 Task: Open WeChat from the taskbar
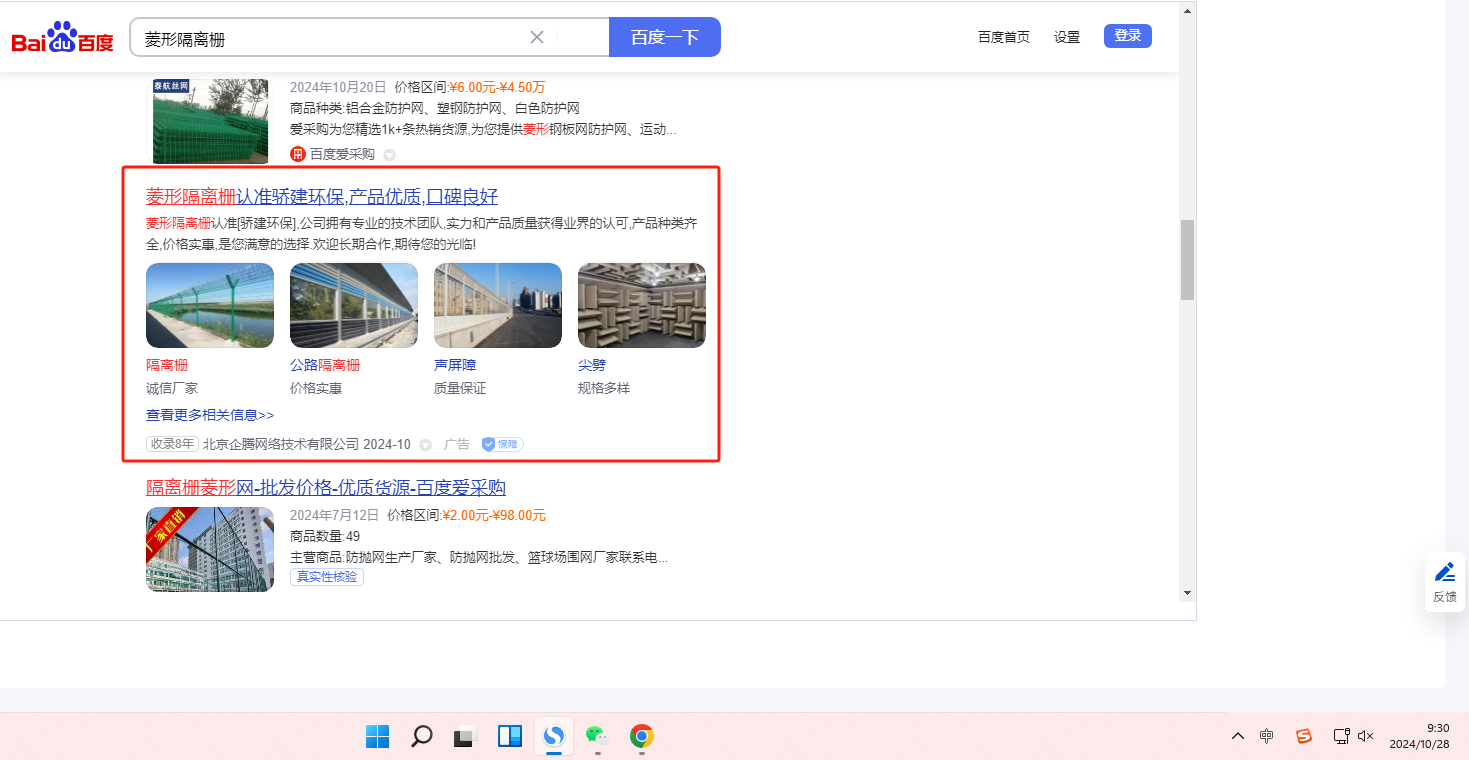597,736
